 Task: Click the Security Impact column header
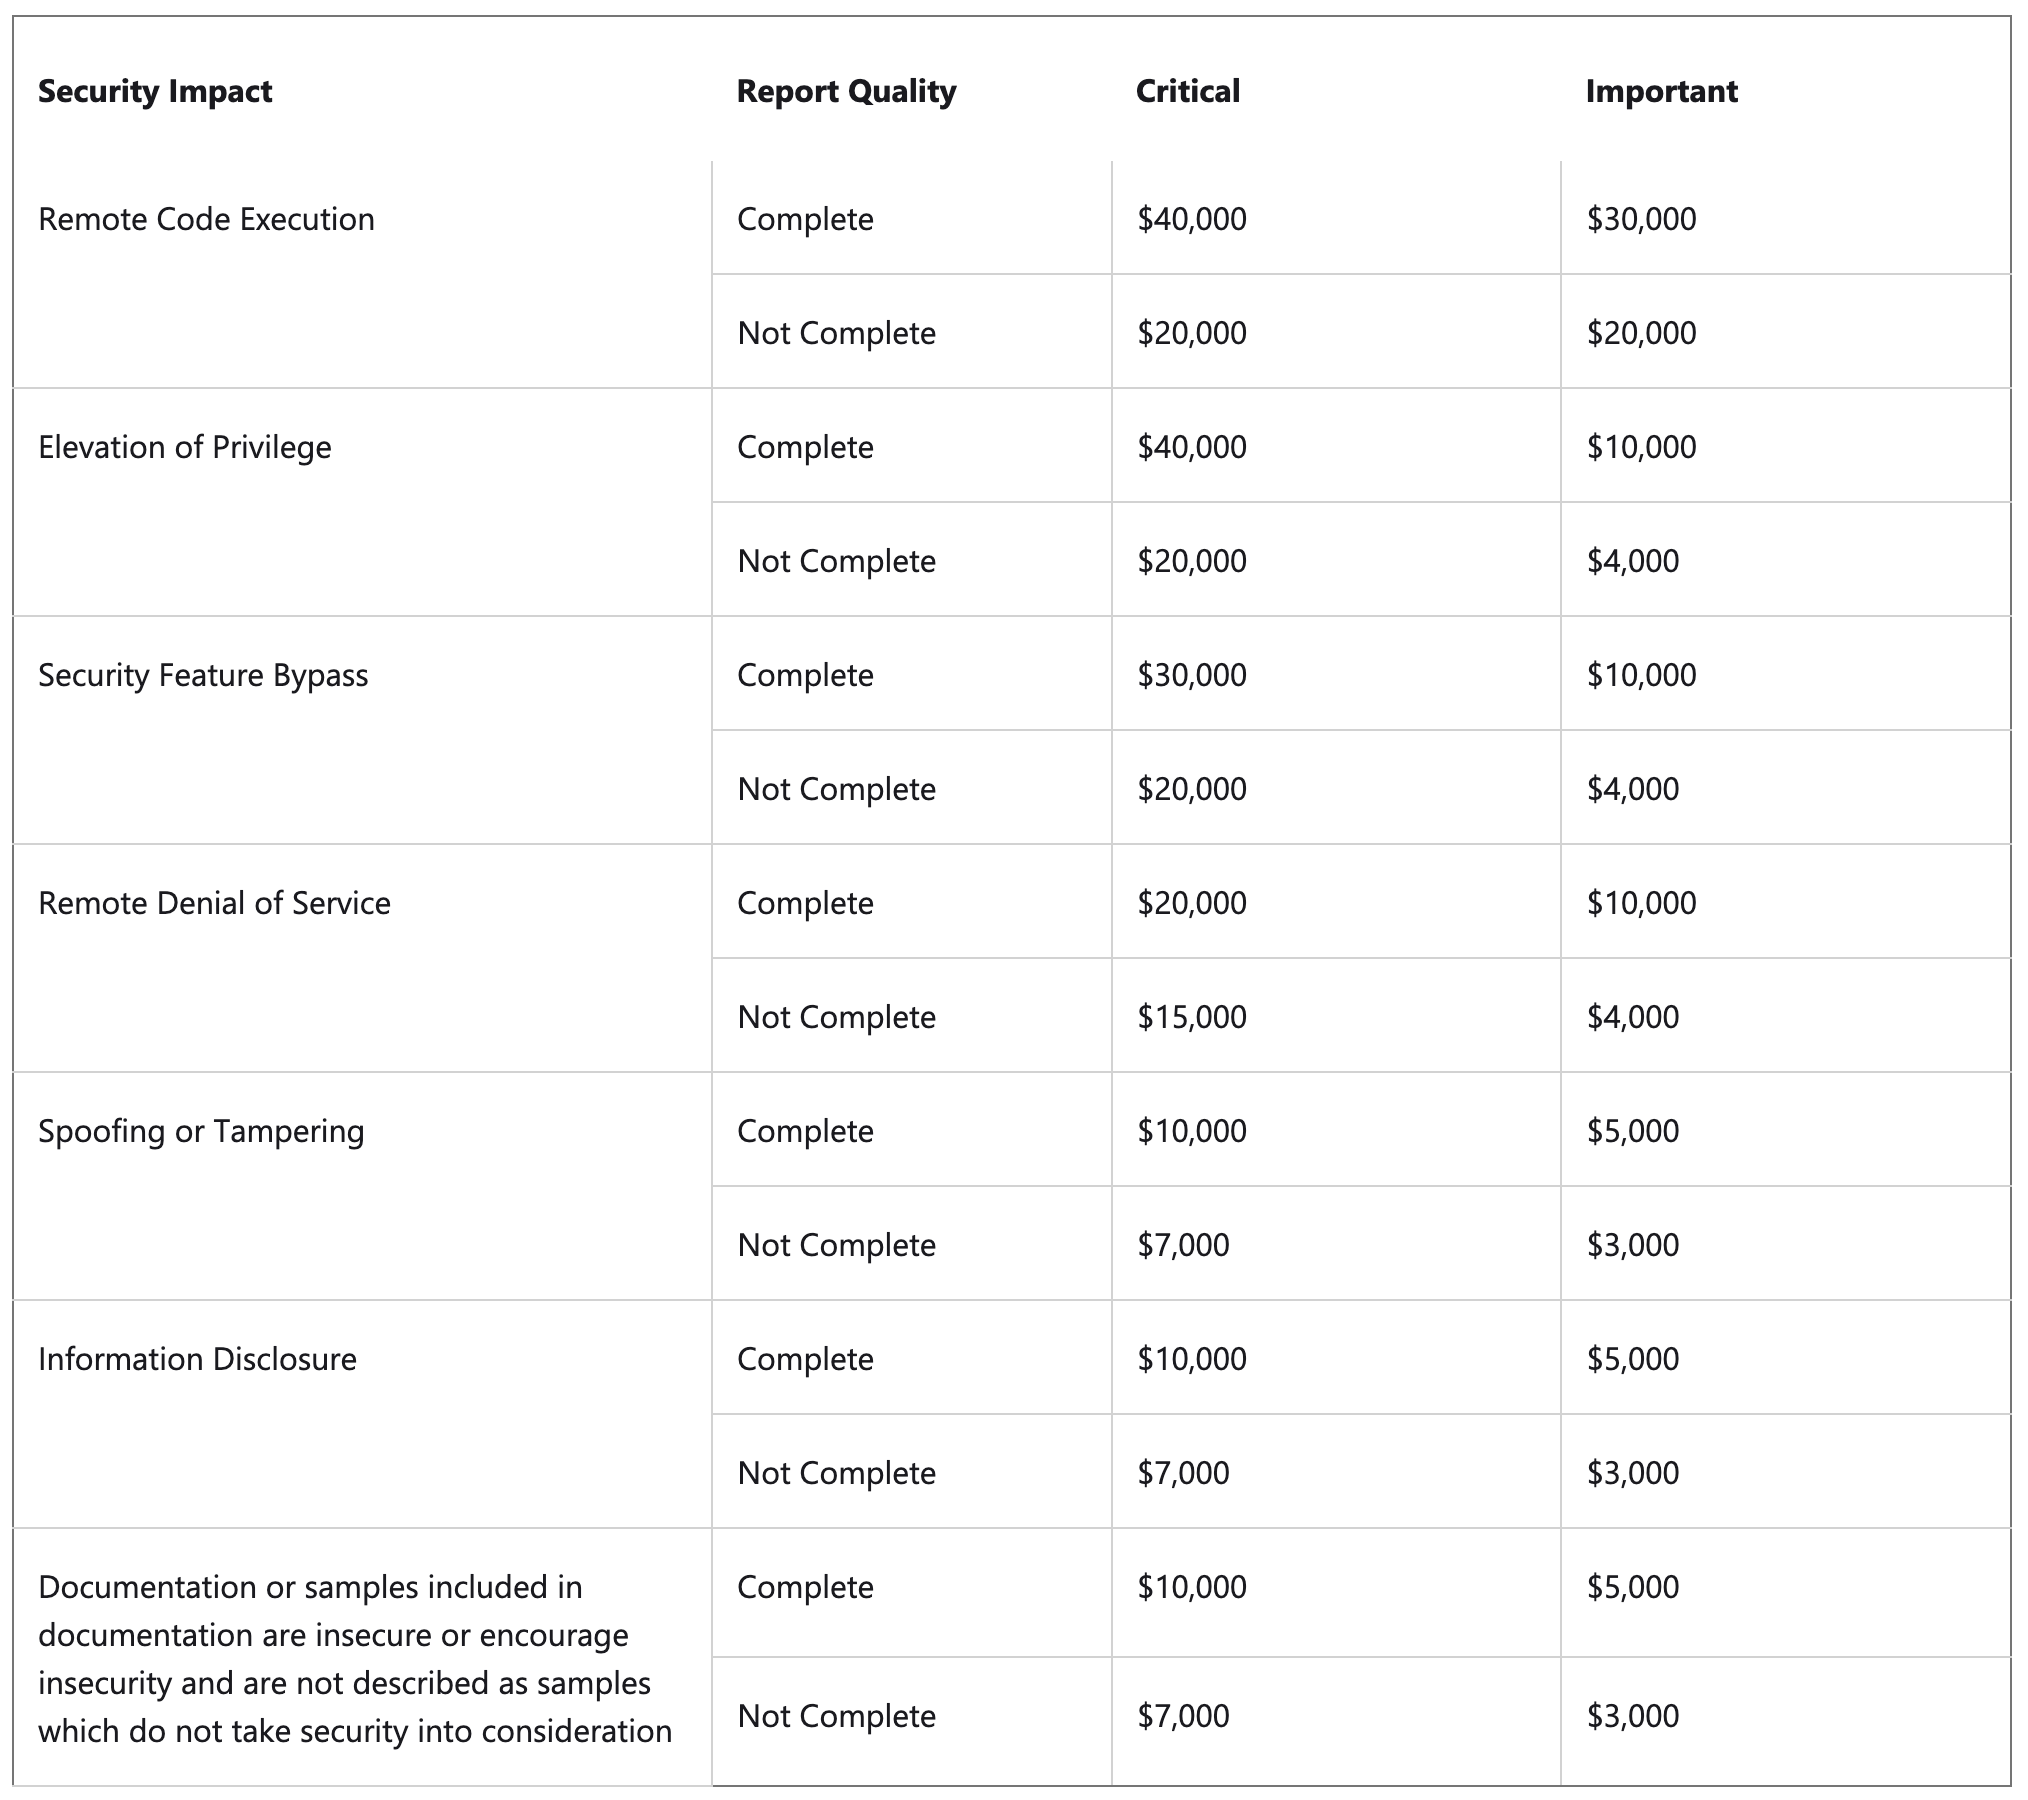(x=155, y=91)
